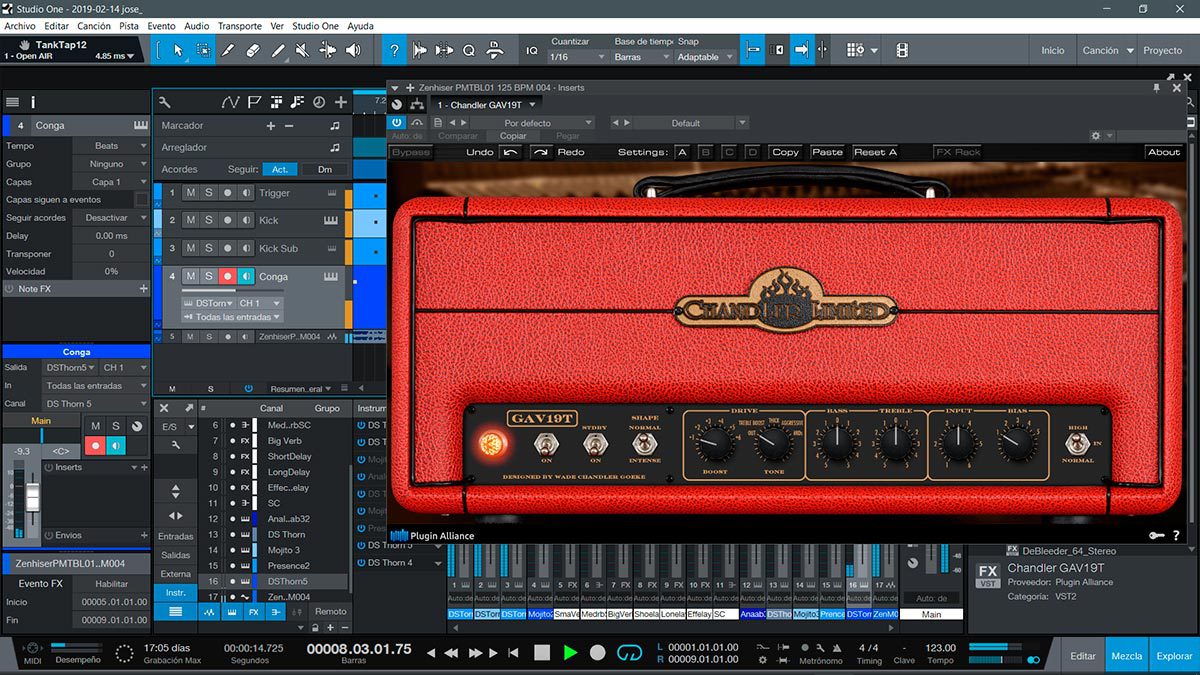Select settings slot A
The height and width of the screenshot is (675, 1200).
click(x=682, y=152)
